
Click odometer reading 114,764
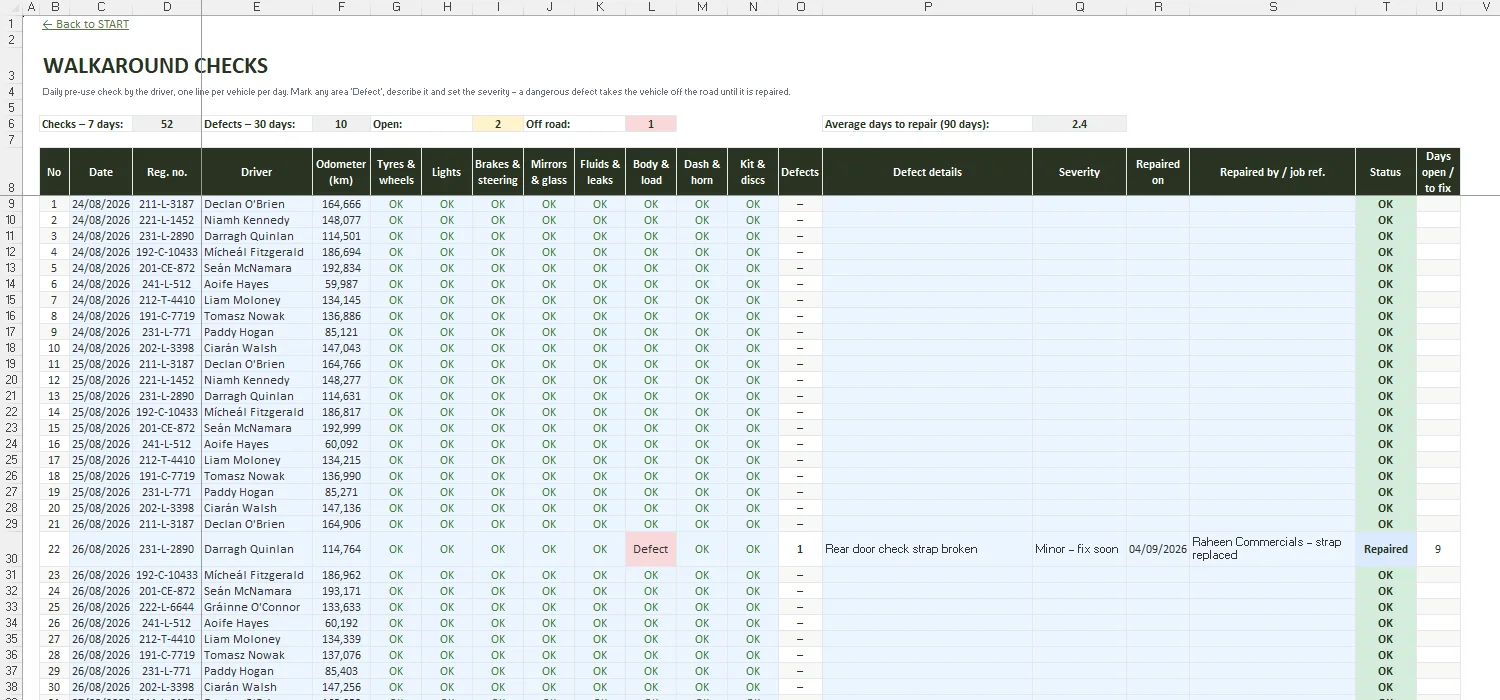(341, 549)
